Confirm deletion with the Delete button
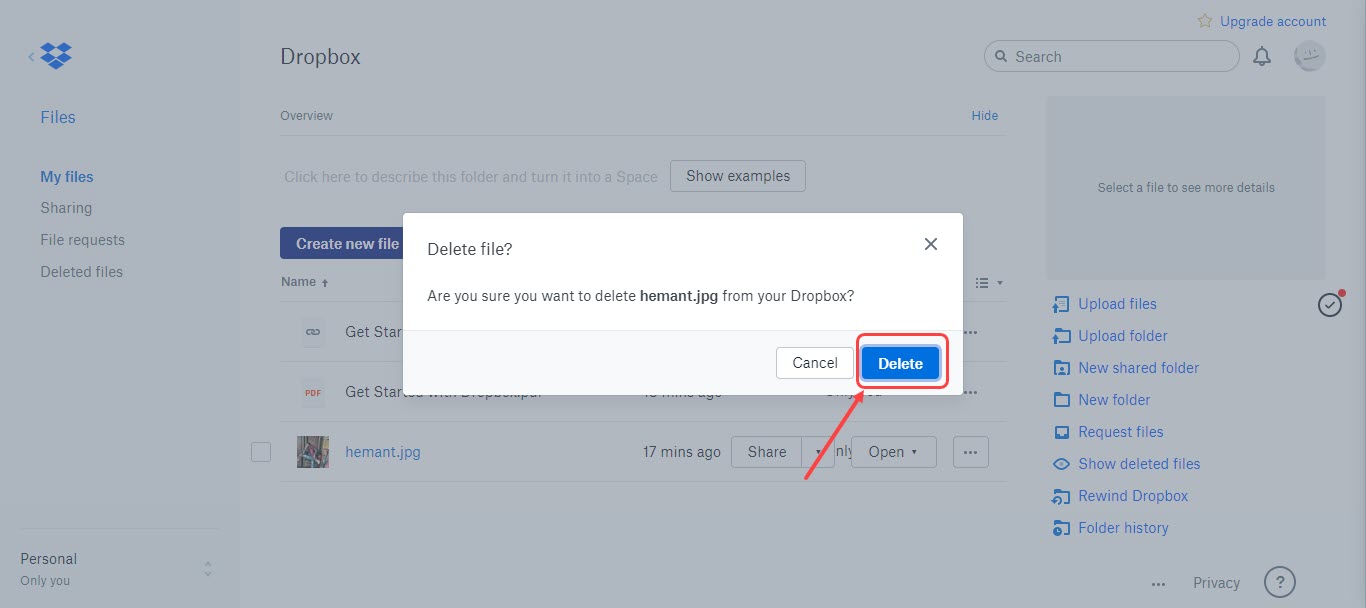This screenshot has height=608, width=1366. pyautogui.click(x=899, y=362)
